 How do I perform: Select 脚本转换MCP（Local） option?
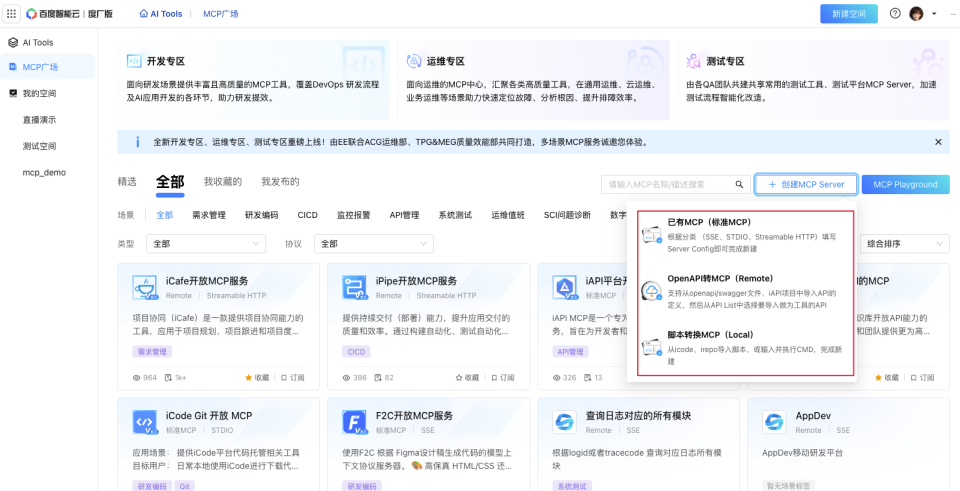click(747, 347)
